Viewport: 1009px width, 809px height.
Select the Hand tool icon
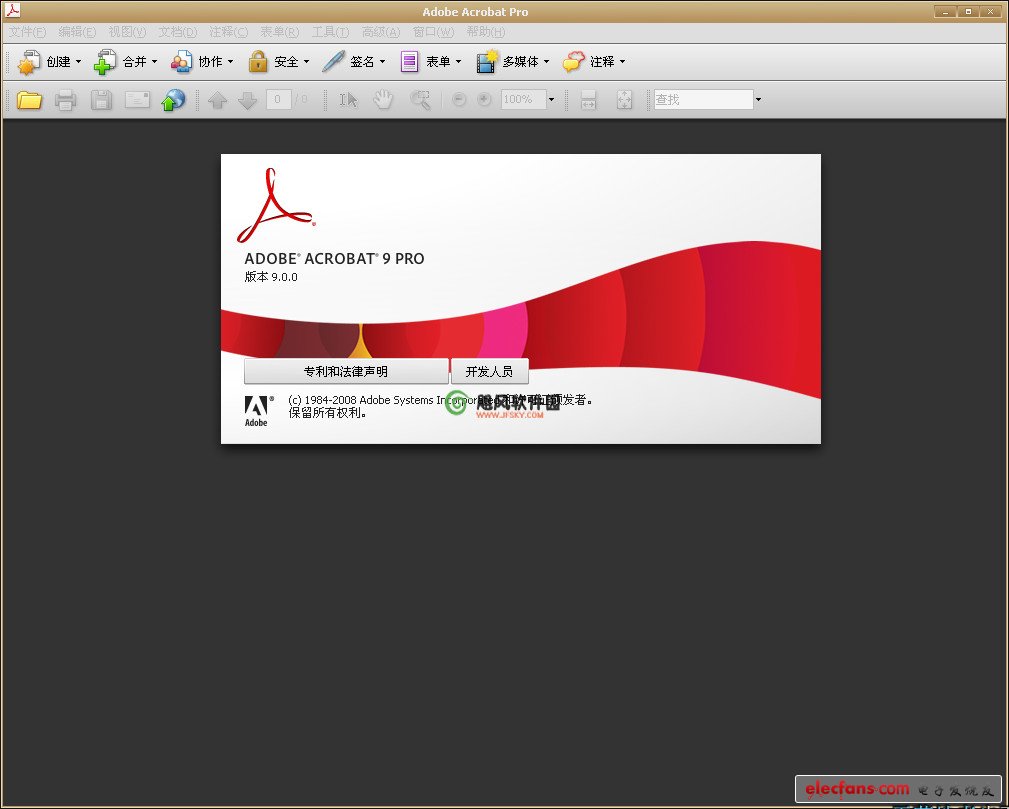pyautogui.click(x=383, y=100)
